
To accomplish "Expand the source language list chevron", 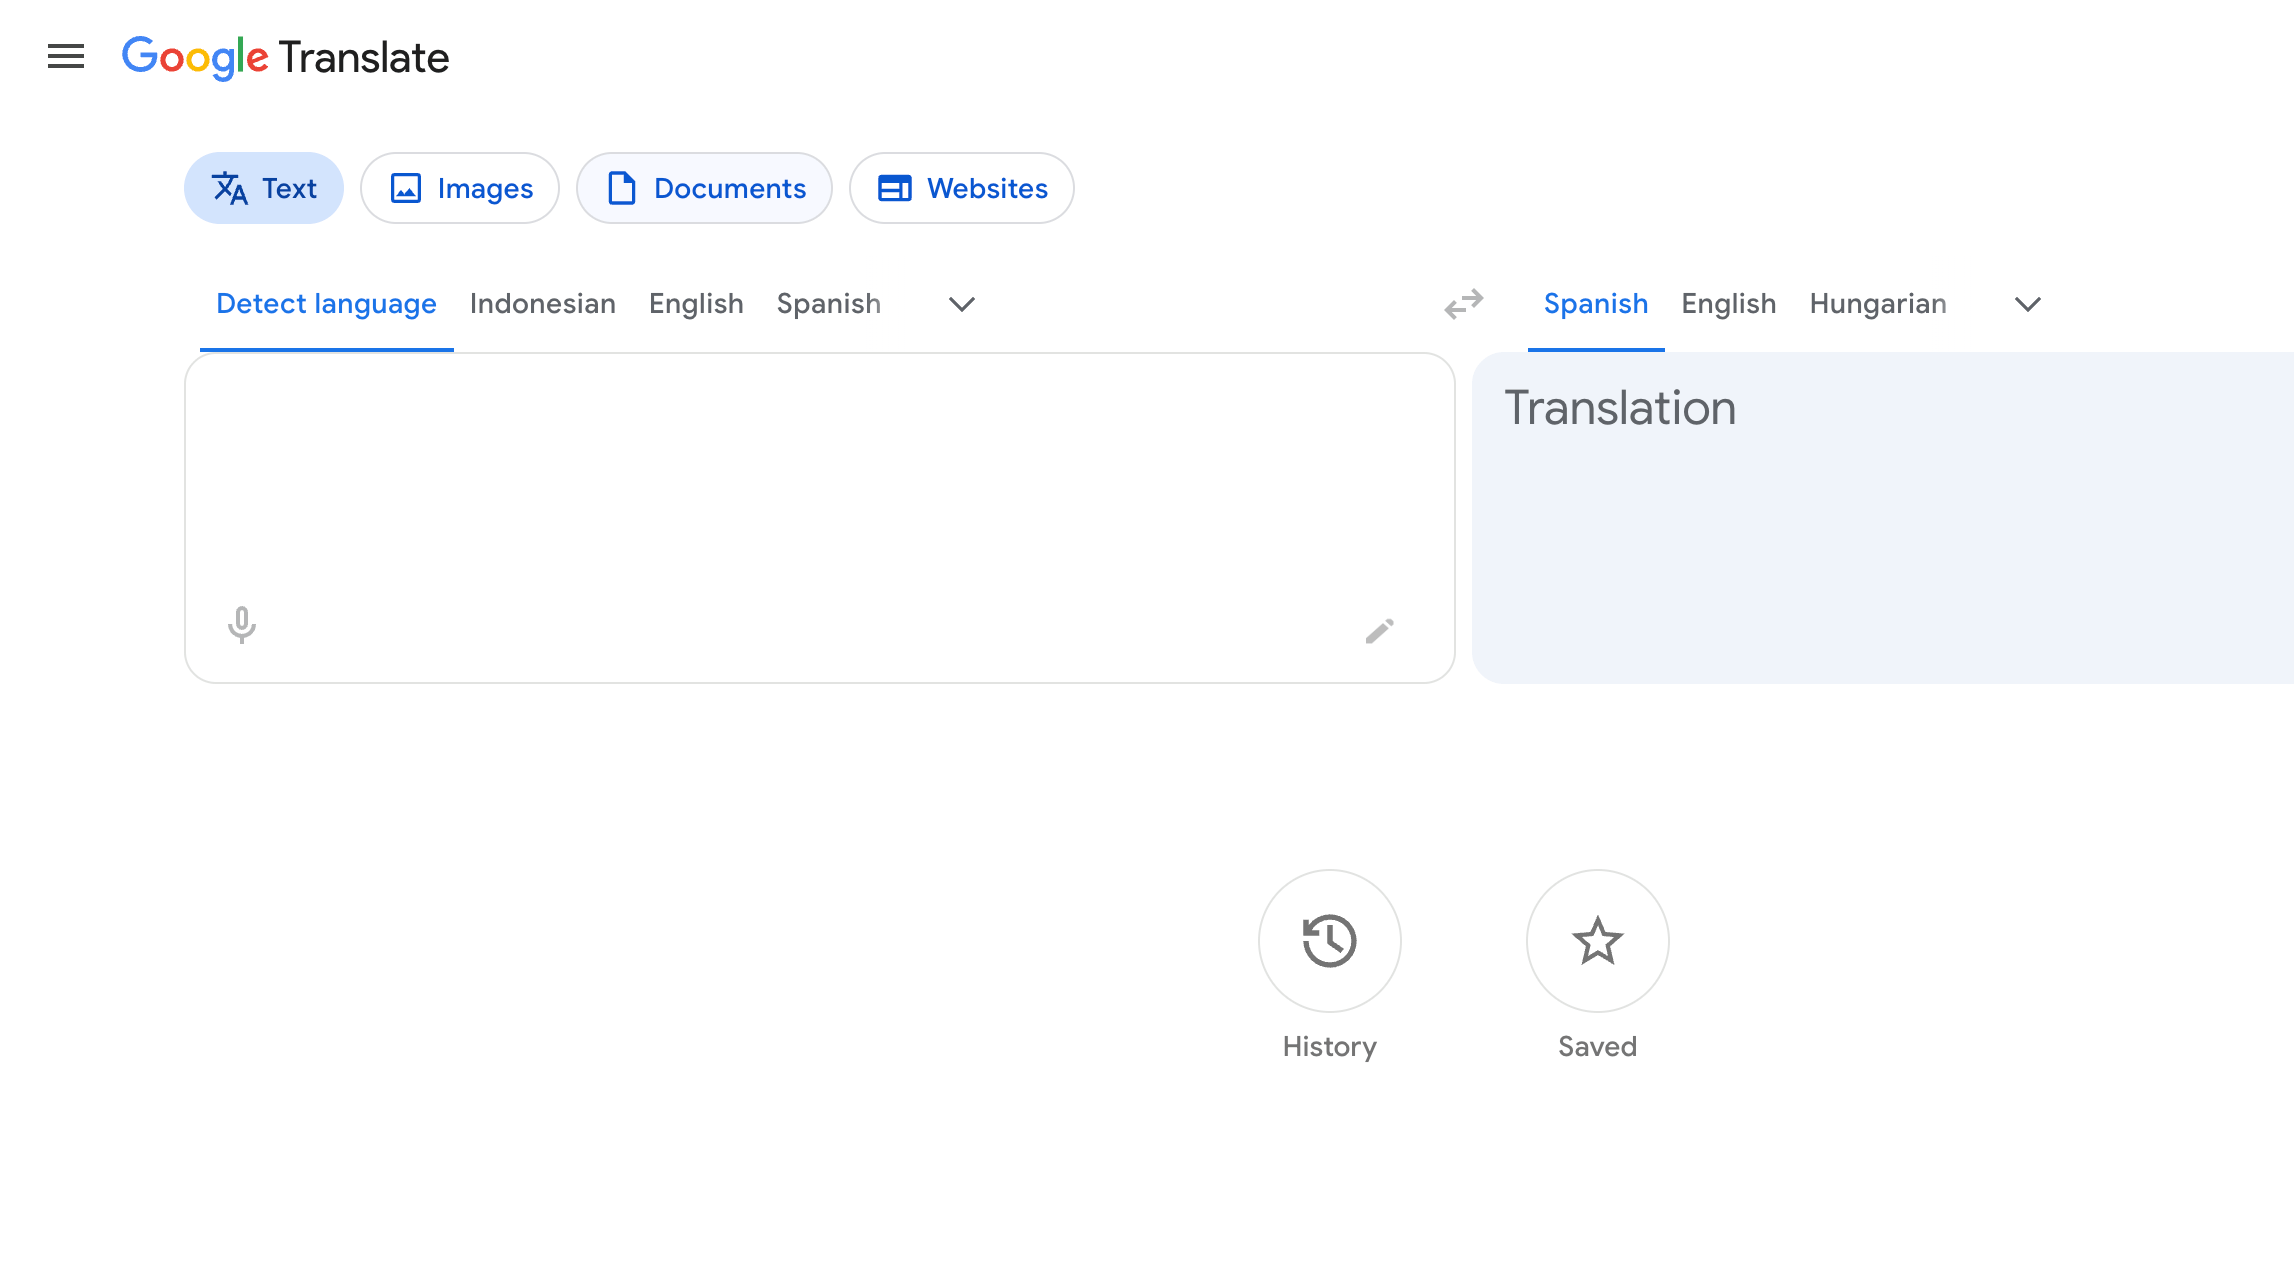I will 959,305.
